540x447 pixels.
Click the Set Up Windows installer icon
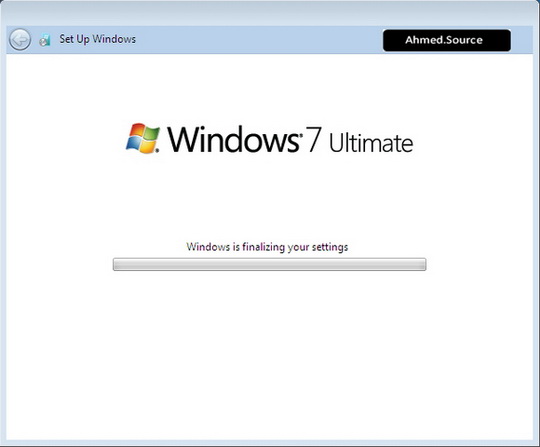(x=45, y=40)
